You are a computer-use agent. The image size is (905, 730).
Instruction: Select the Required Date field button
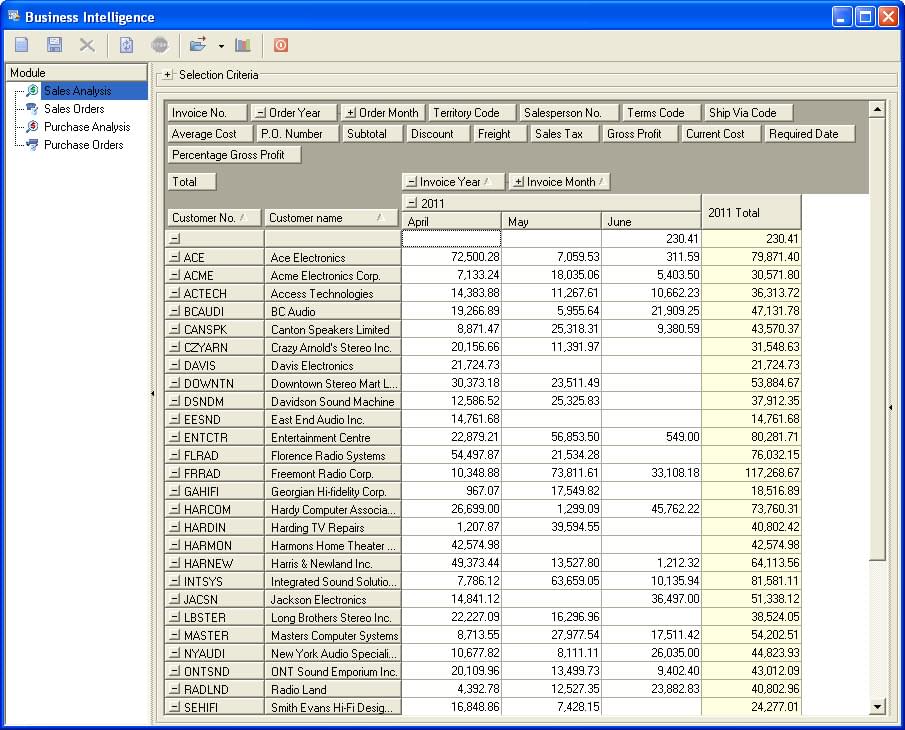click(809, 134)
